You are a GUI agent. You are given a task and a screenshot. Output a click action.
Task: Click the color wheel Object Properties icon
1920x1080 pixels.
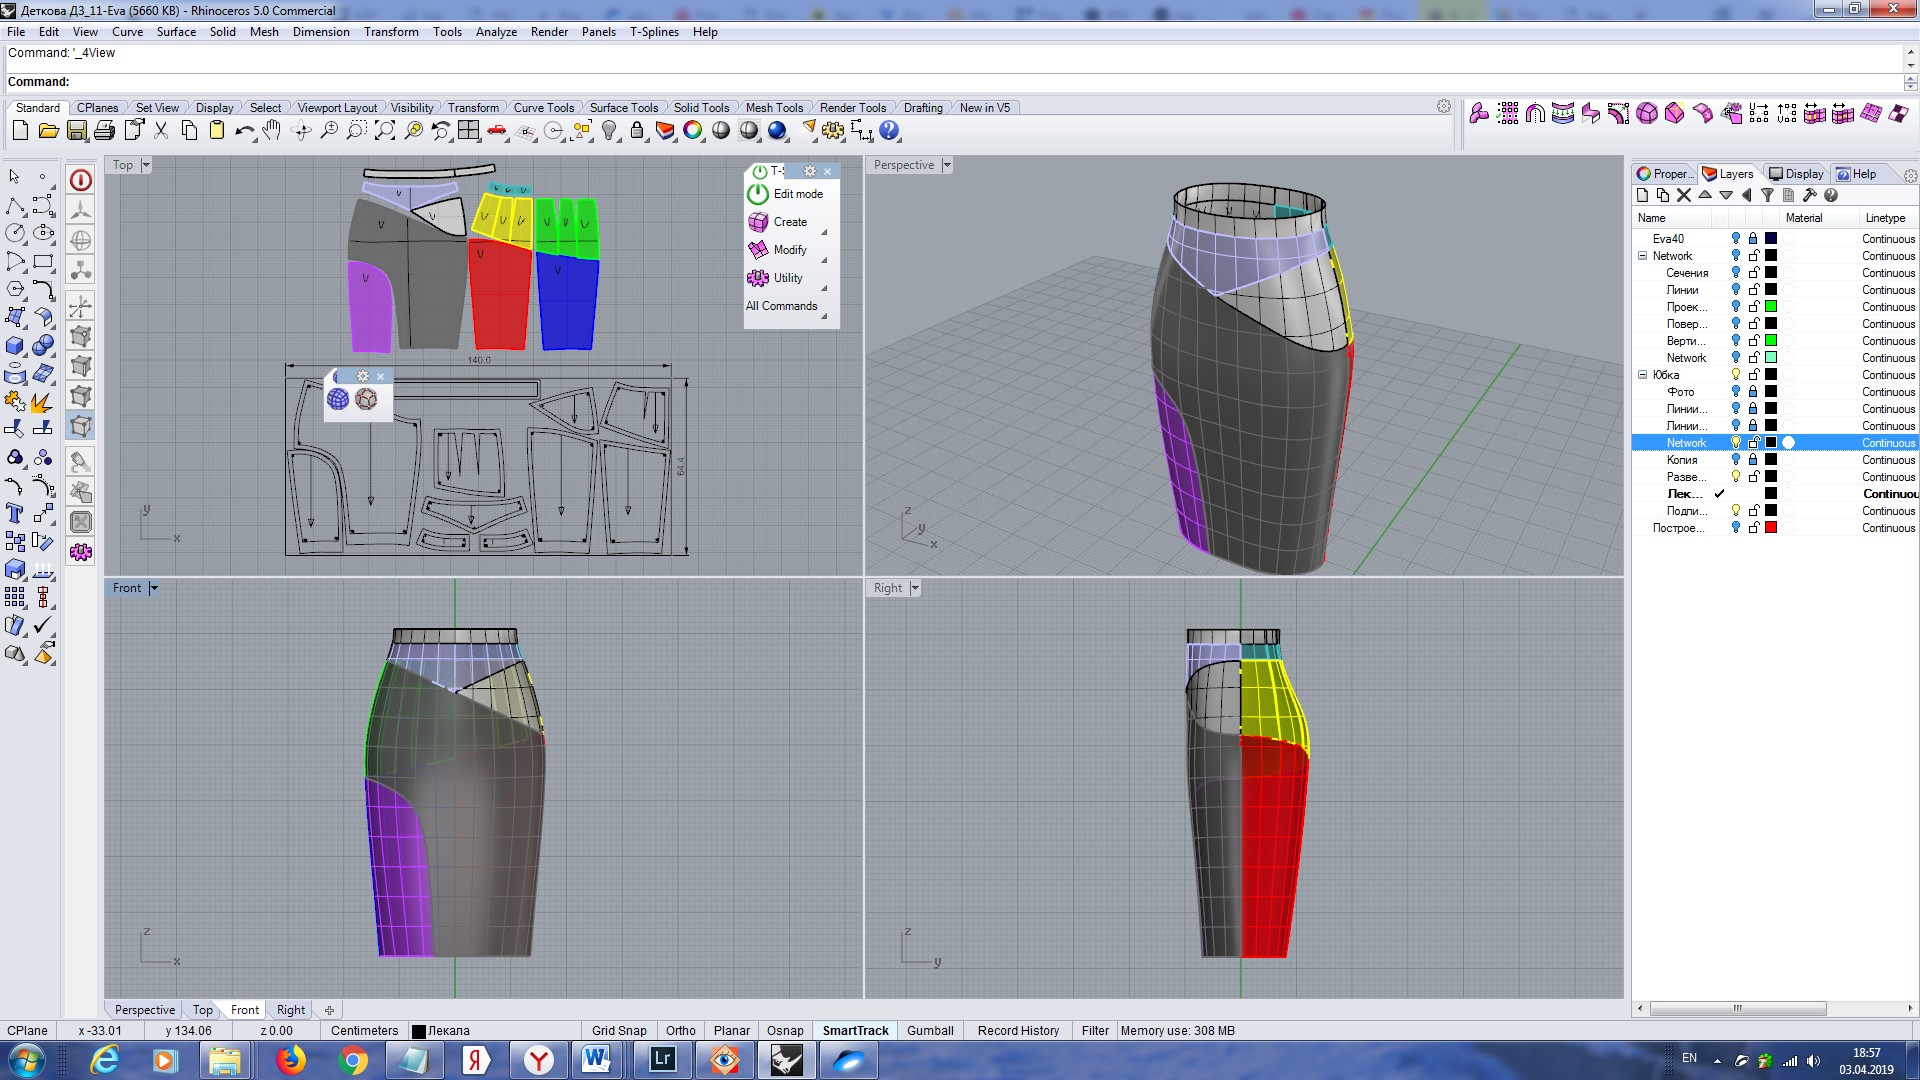tap(693, 131)
